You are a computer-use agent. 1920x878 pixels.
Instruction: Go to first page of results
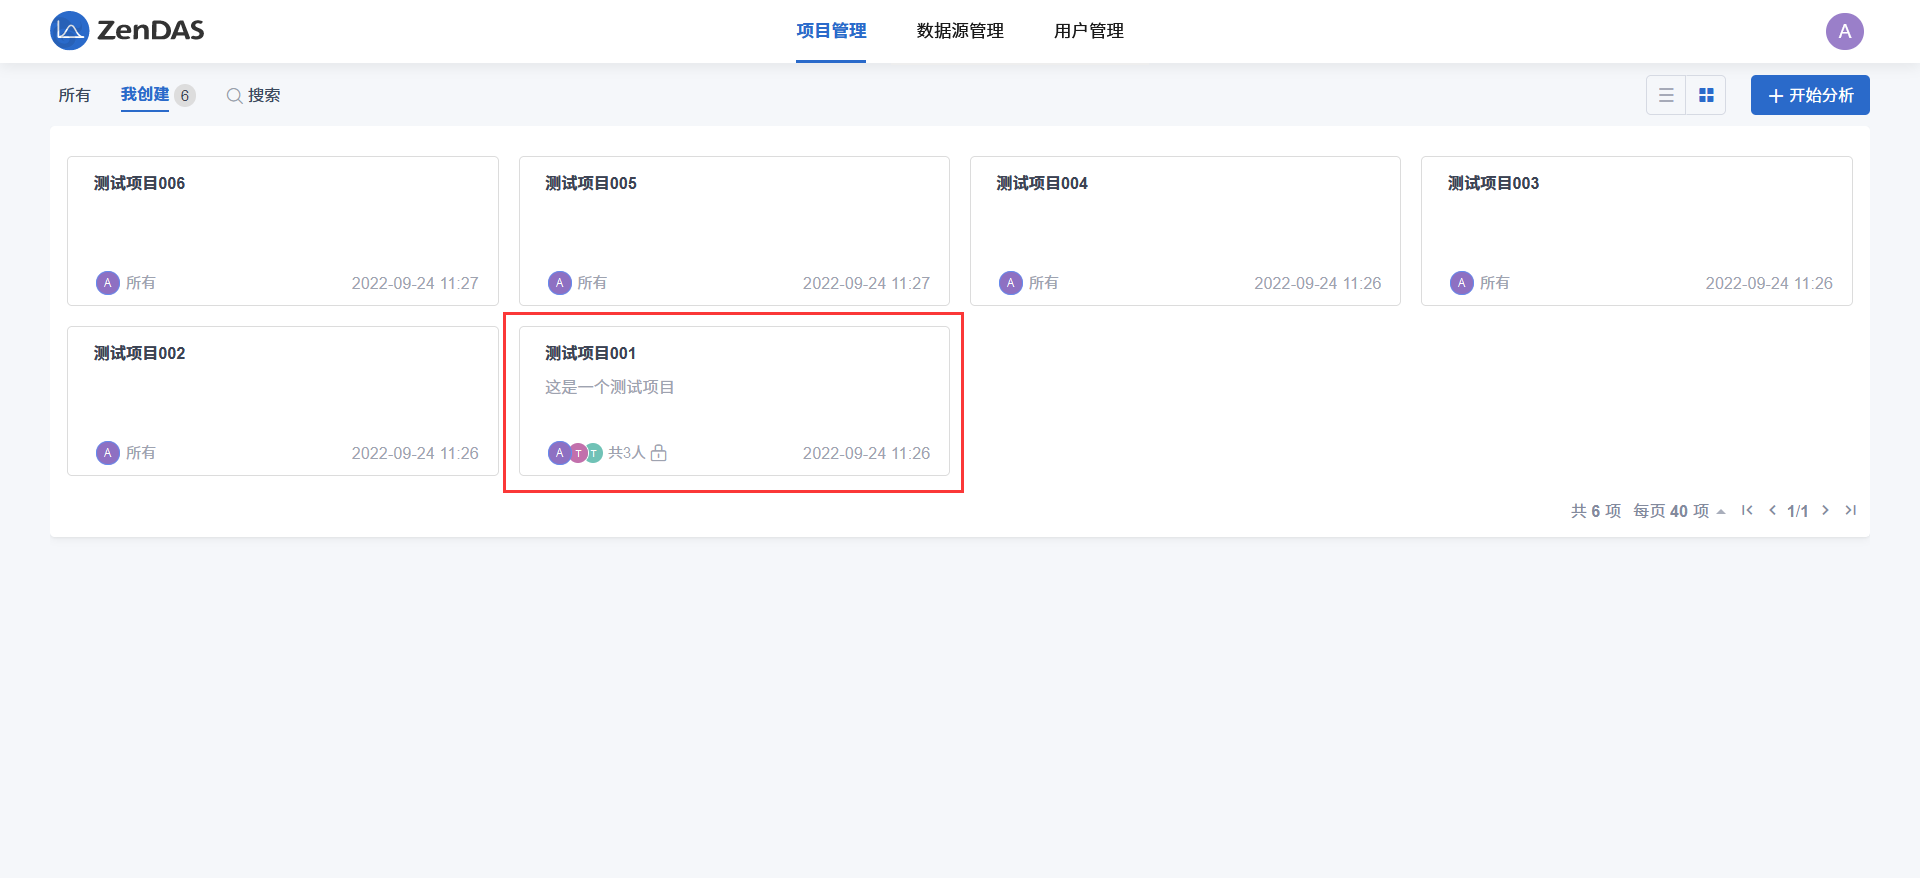tap(1747, 510)
